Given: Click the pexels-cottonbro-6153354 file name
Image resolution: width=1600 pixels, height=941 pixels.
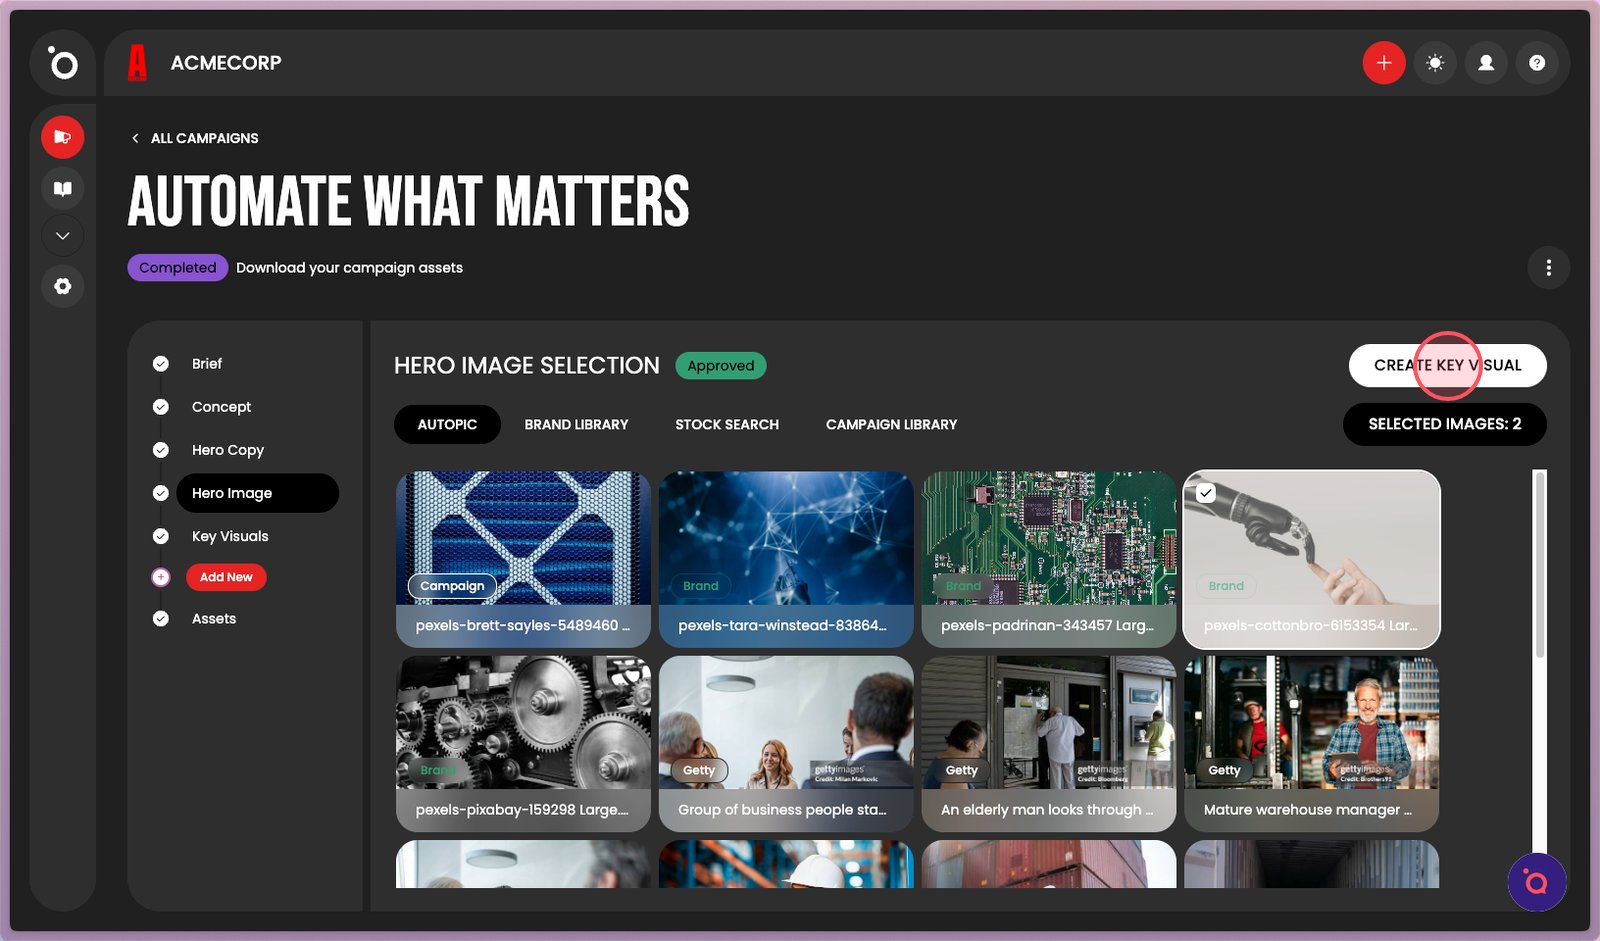Looking at the screenshot, I should point(1311,626).
